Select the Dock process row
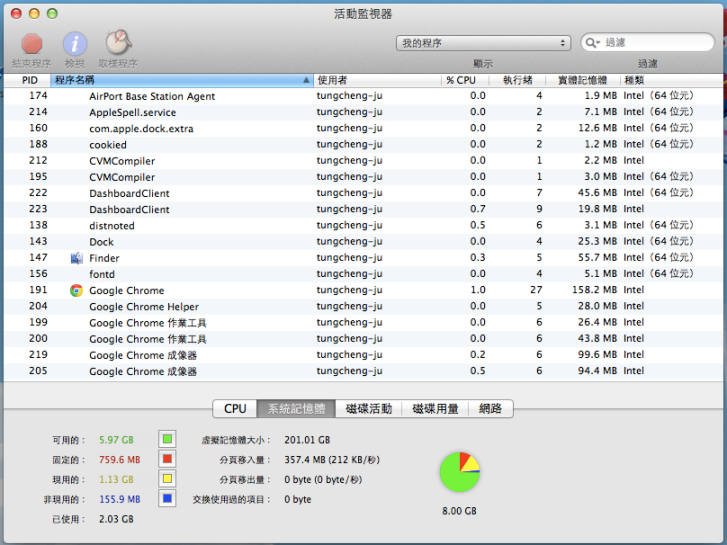This screenshot has height=545, width=727. [x=363, y=242]
